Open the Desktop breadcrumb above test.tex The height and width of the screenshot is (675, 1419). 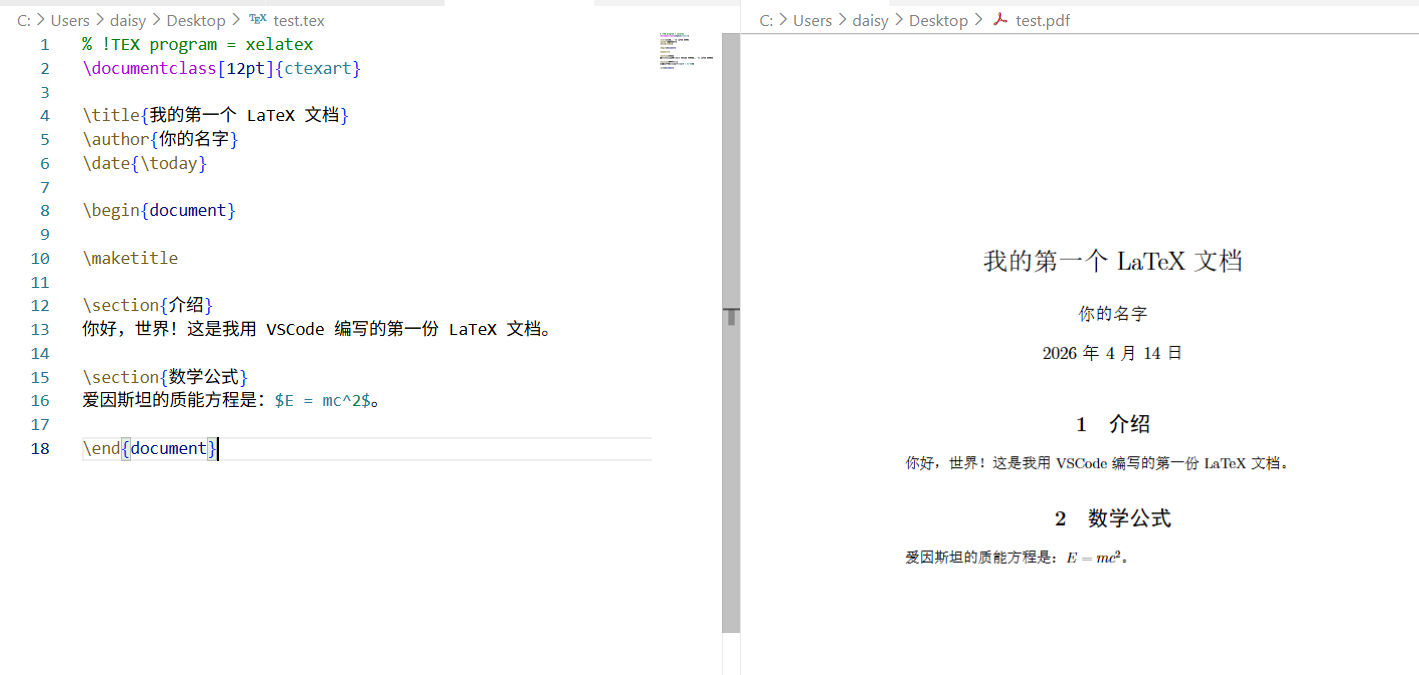pyautogui.click(x=196, y=20)
